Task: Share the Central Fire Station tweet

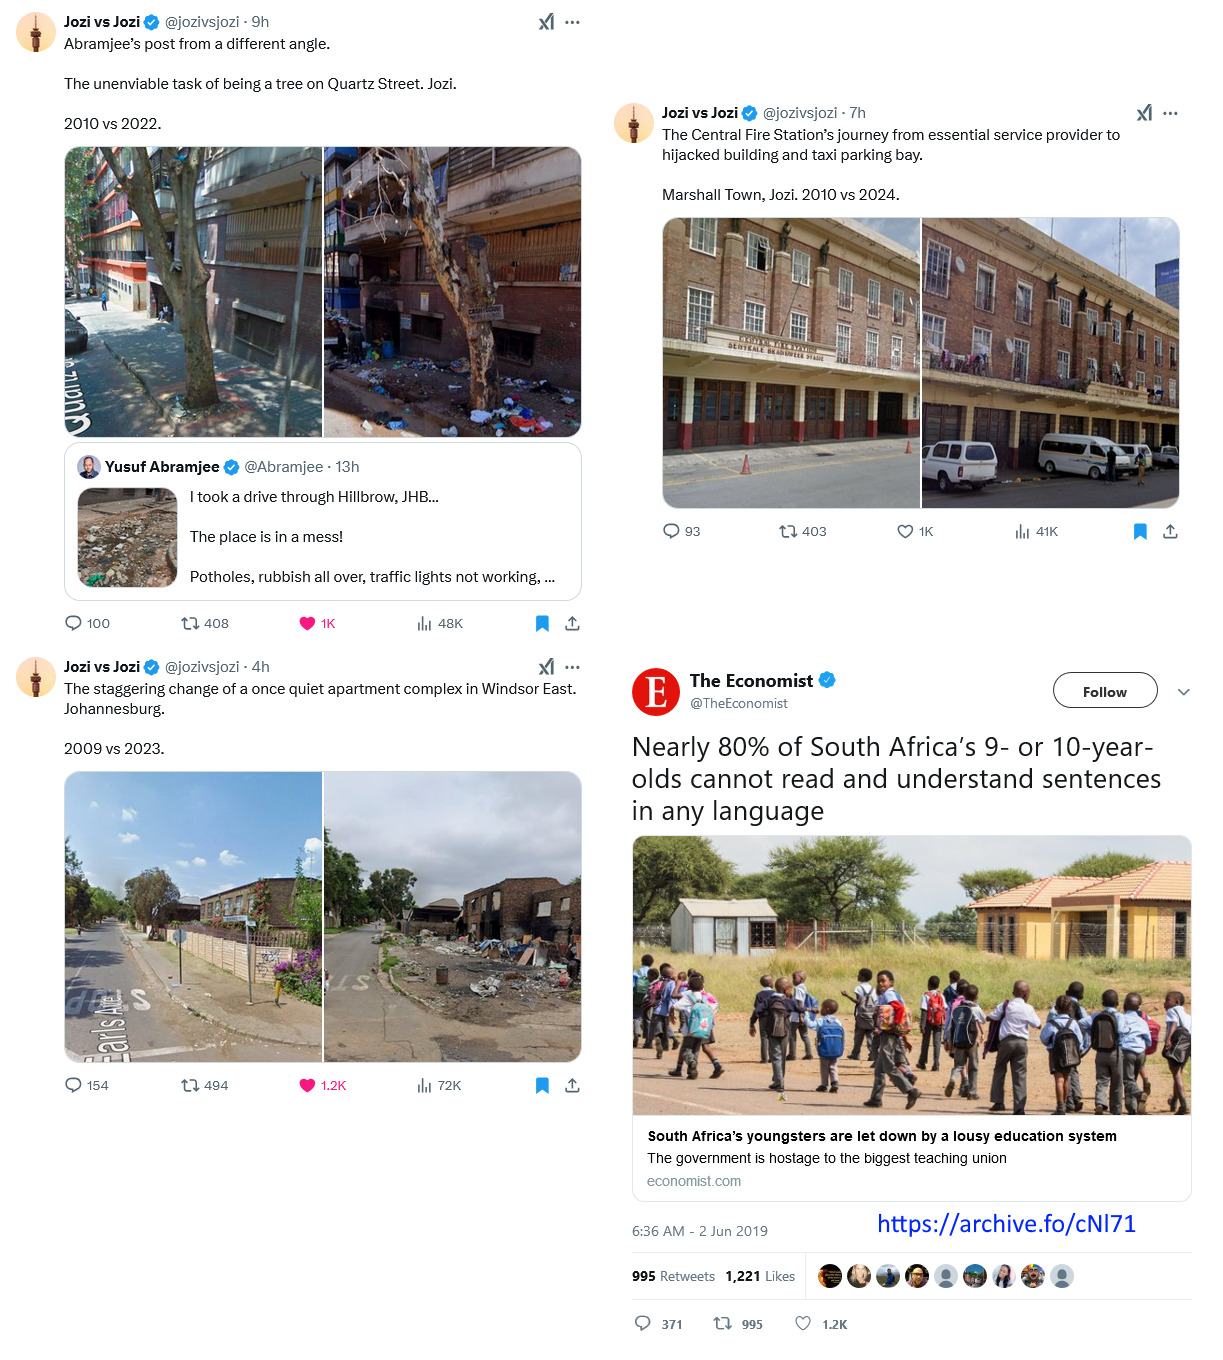Action: click(1170, 531)
